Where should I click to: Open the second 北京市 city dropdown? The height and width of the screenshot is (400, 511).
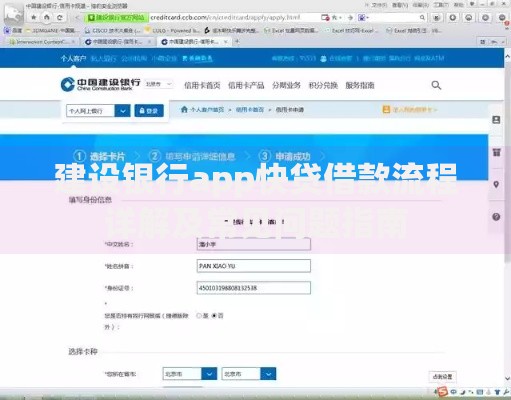(249, 374)
